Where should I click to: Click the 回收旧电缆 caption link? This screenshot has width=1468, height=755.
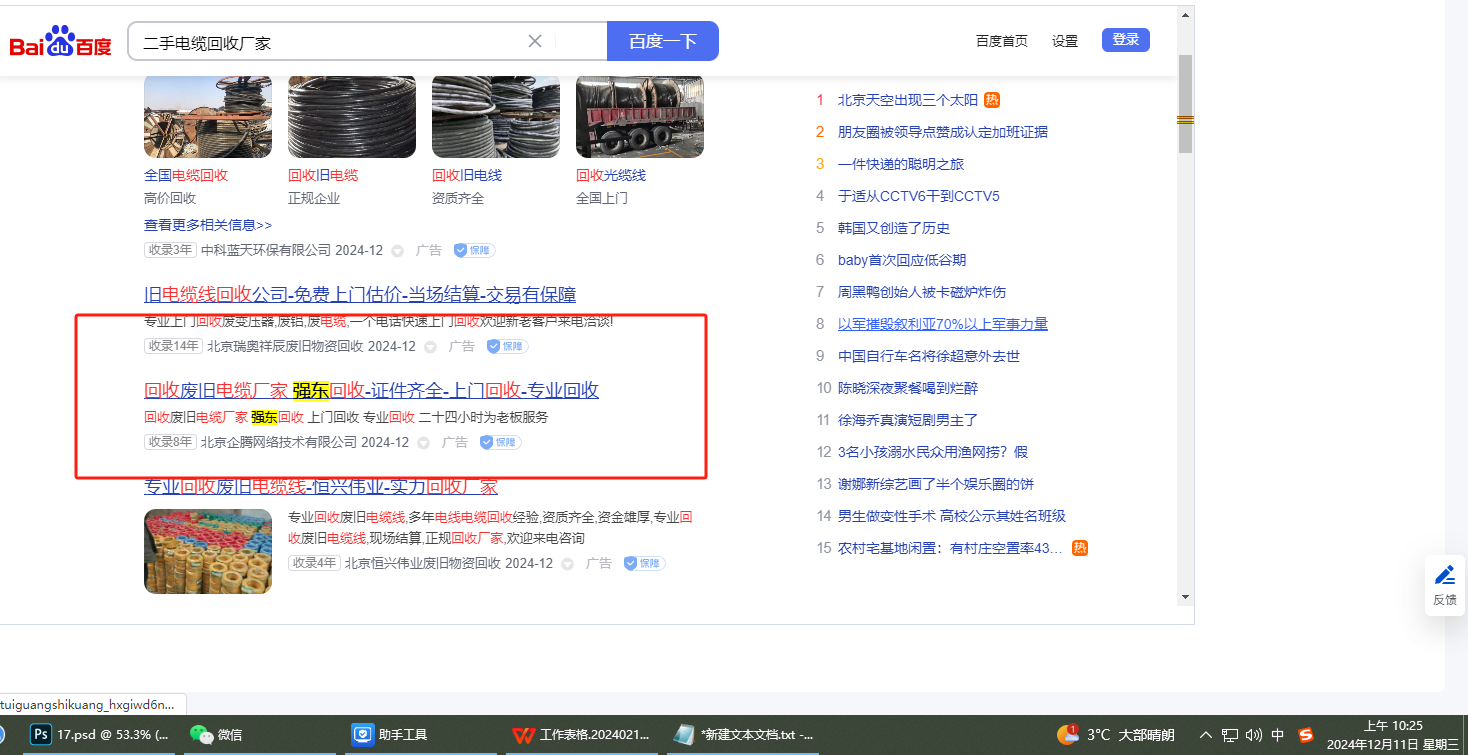323,175
